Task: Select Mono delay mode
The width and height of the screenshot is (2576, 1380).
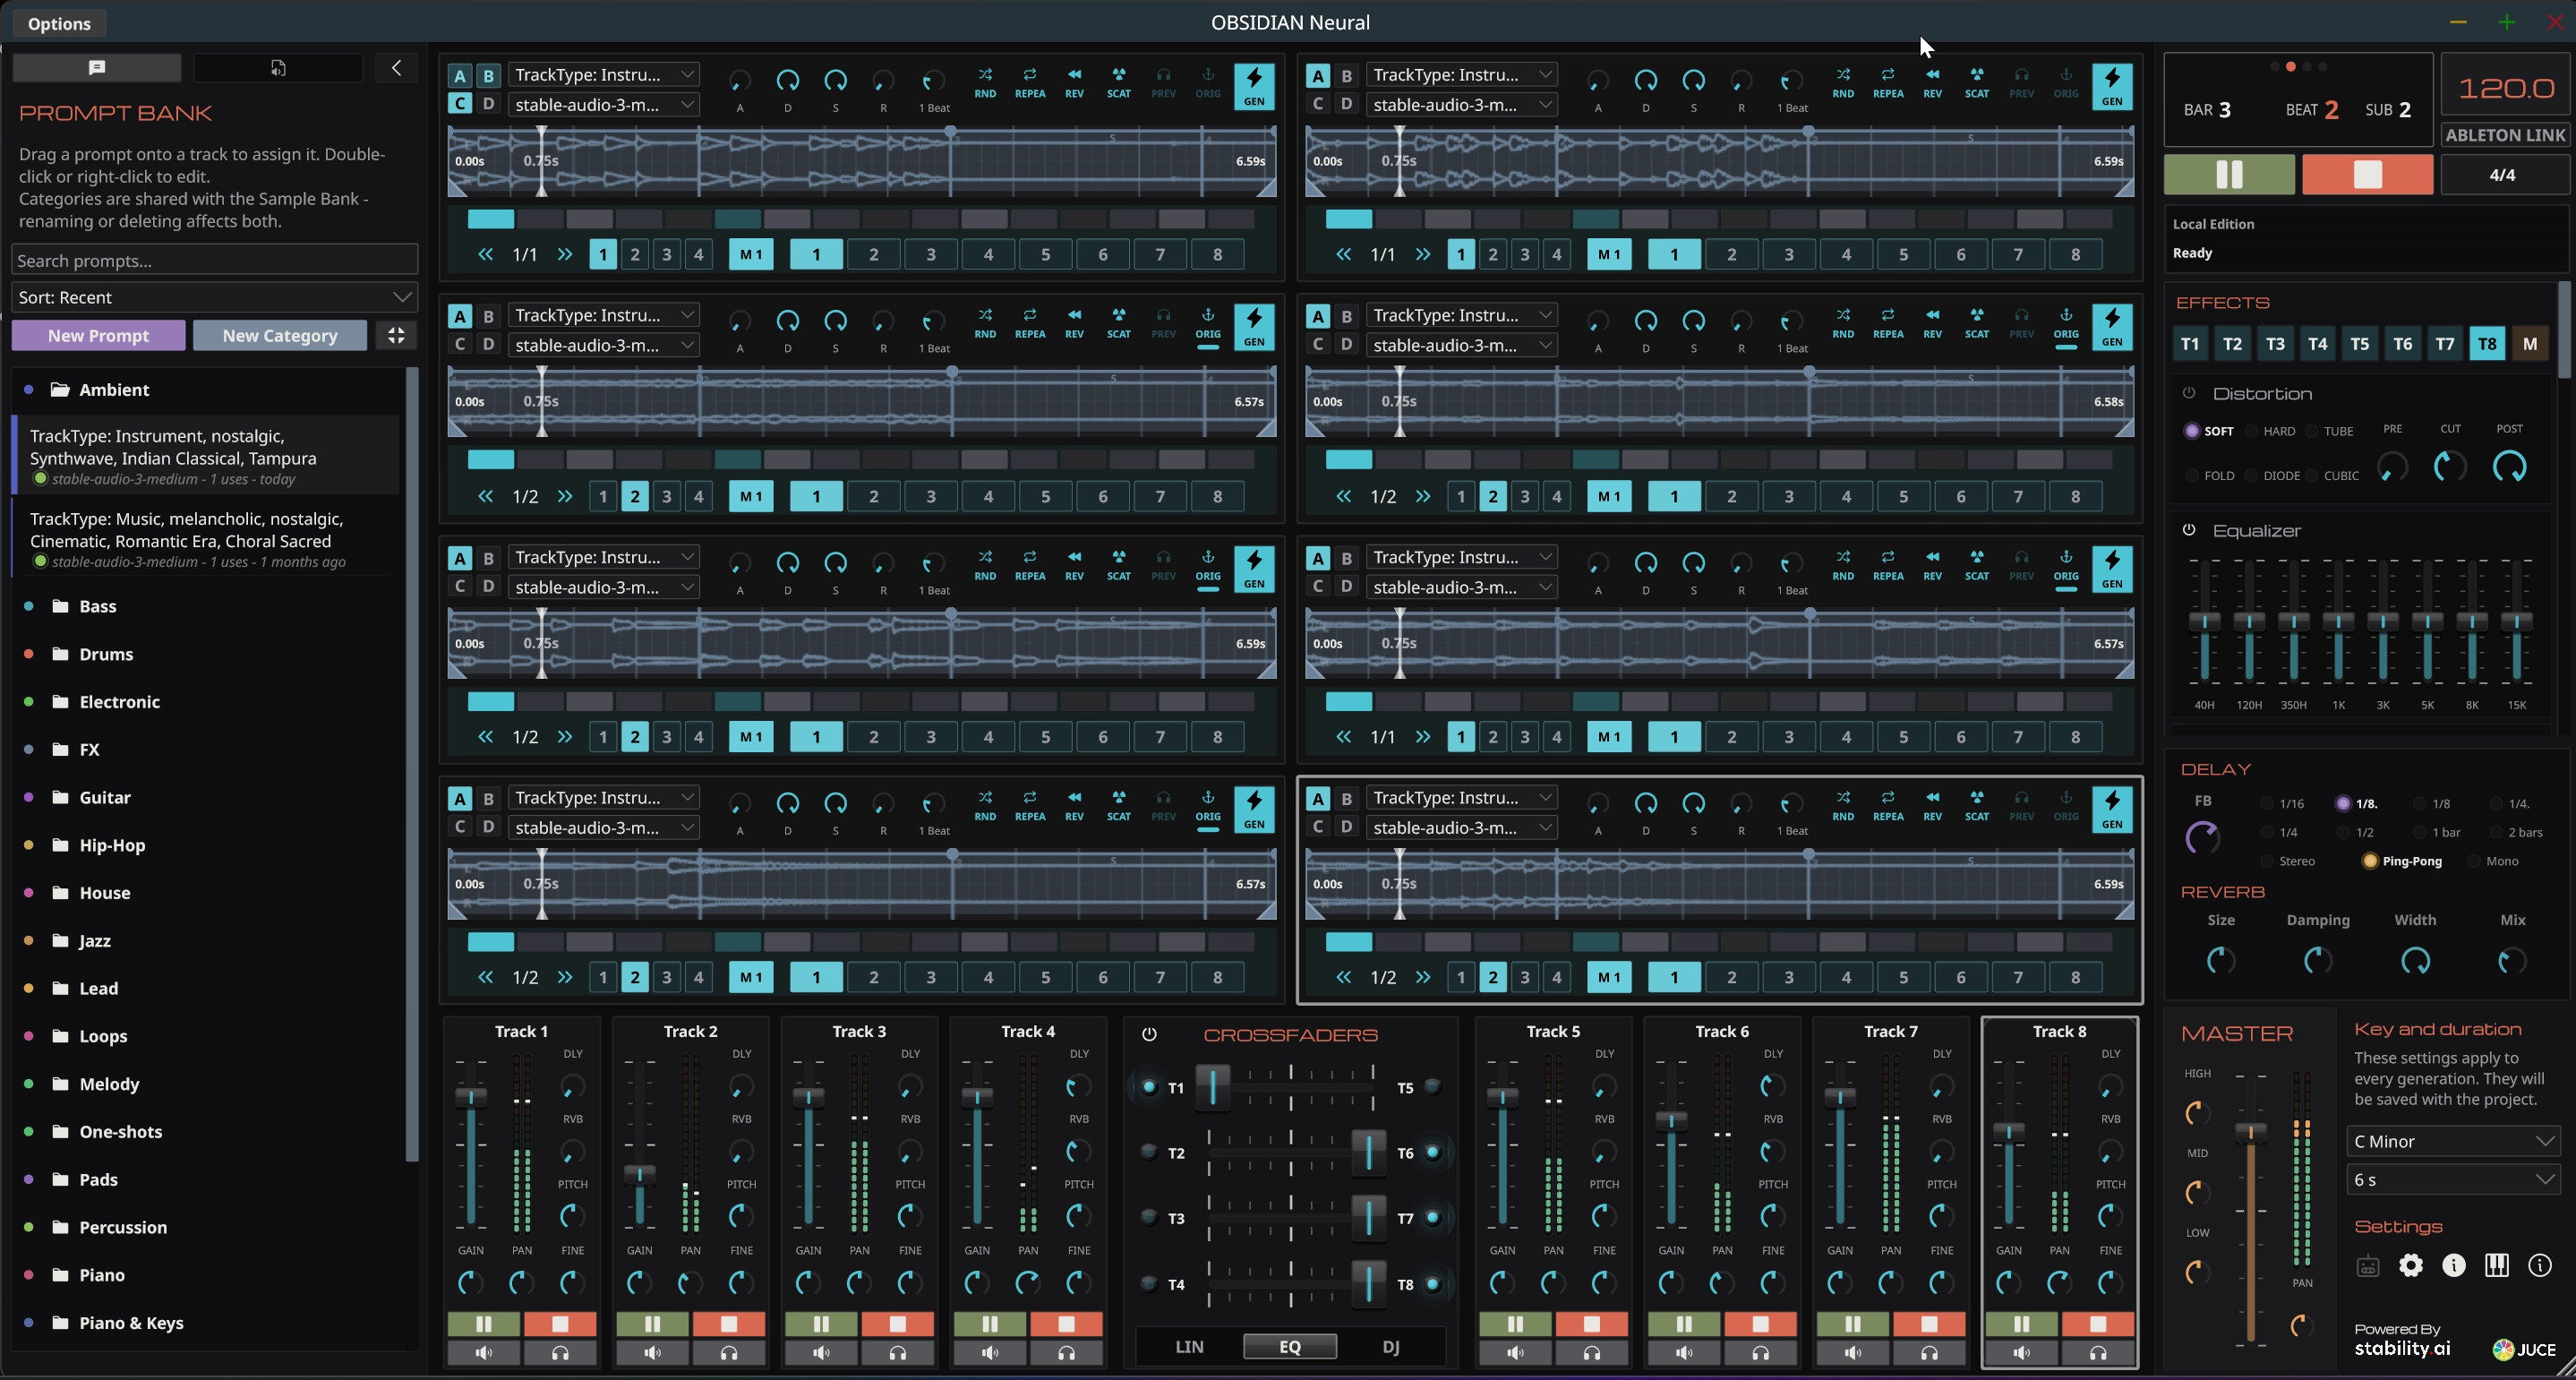Action: click(x=2493, y=861)
